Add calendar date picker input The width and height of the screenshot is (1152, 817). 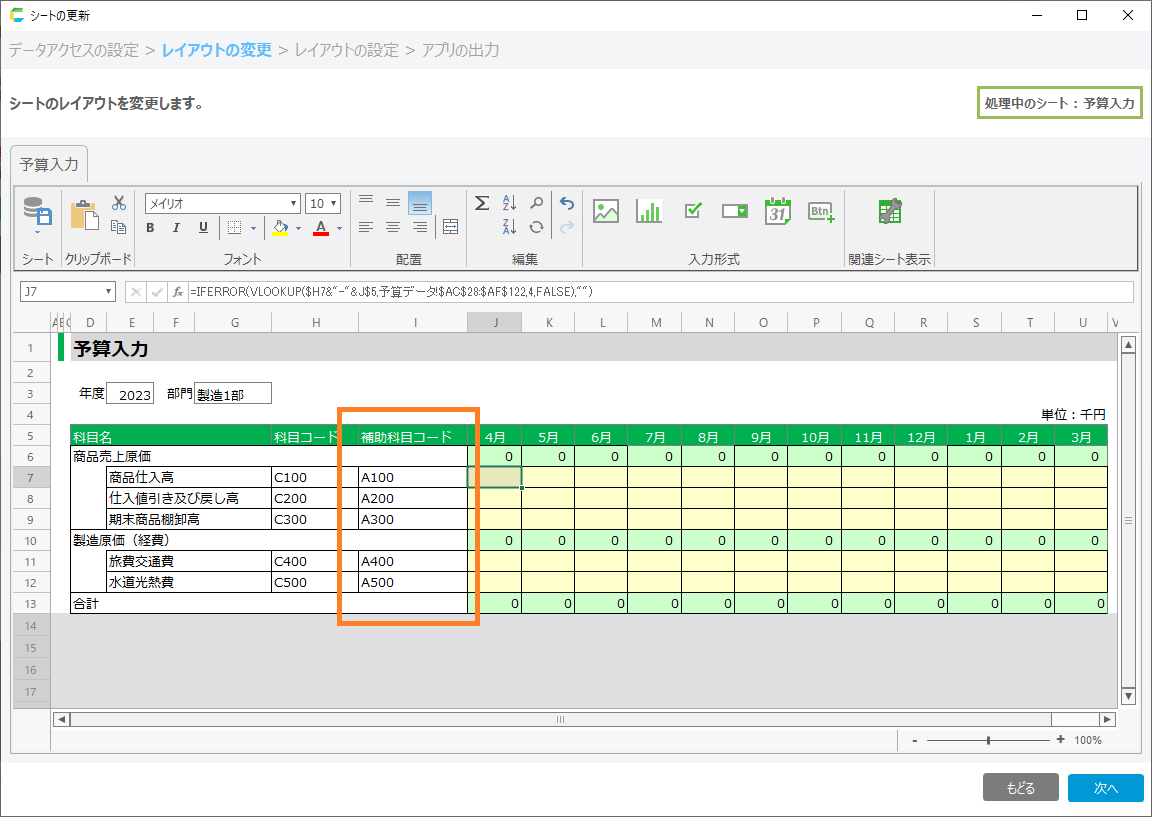[777, 211]
